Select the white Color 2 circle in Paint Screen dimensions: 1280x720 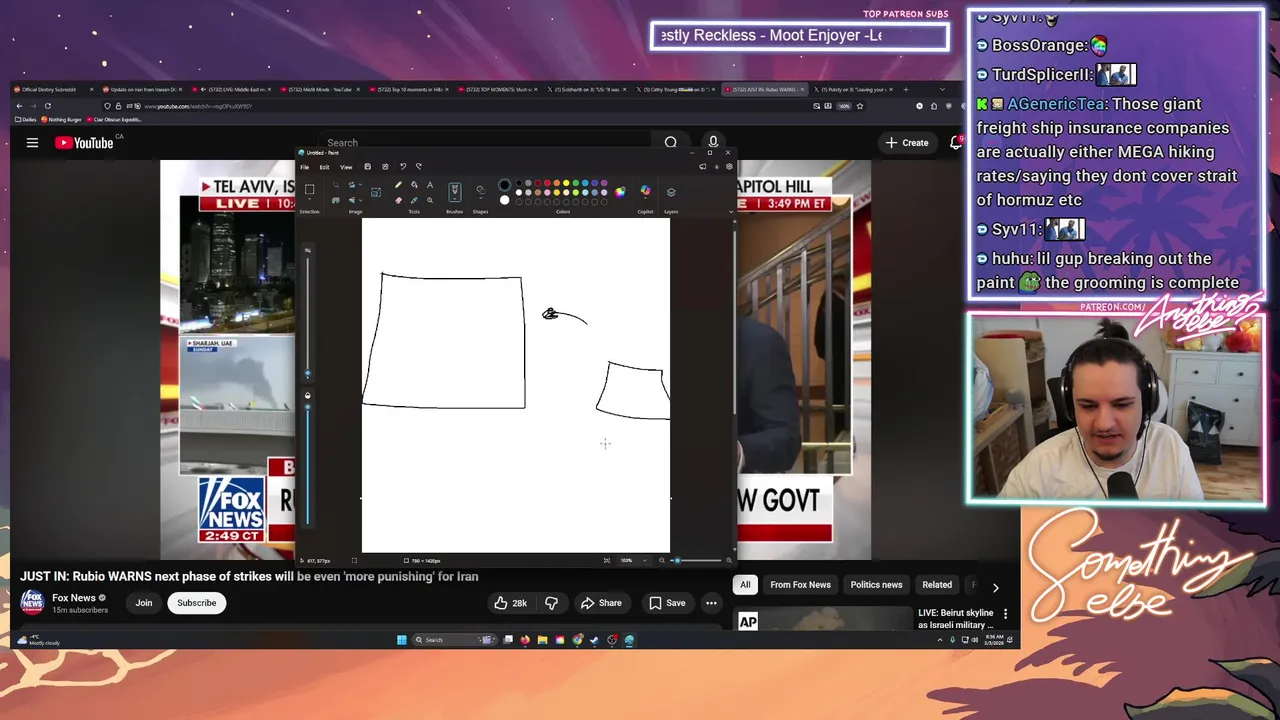504,200
